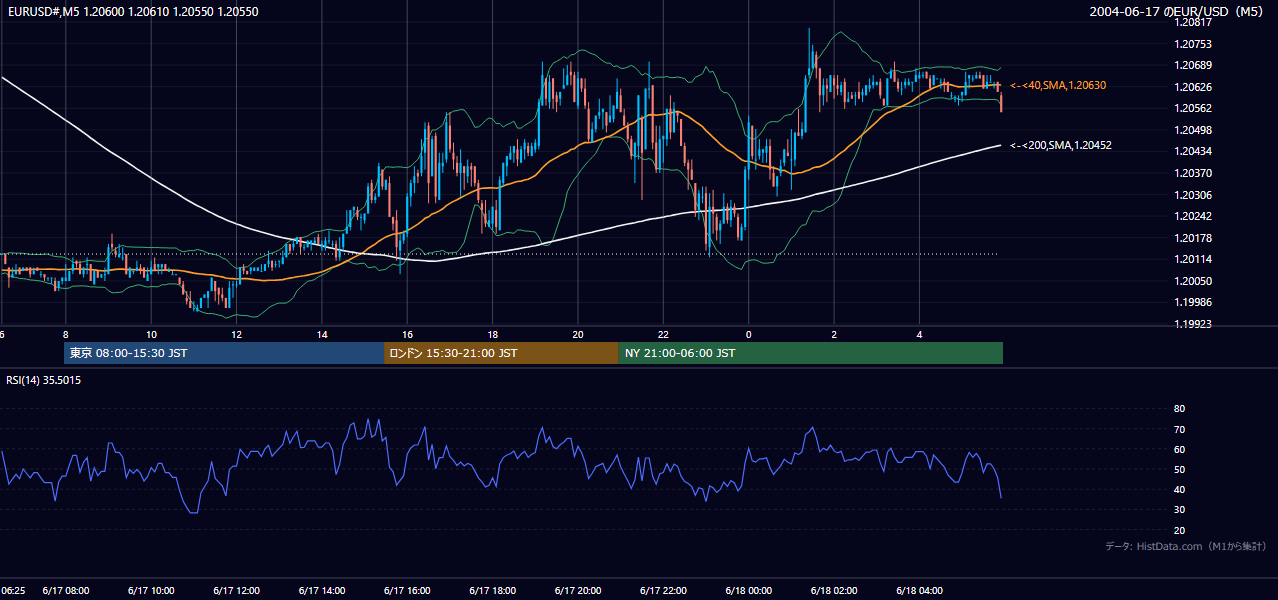Click RSI level 70 on scale
Viewport: 1278px width, 600px height.
point(1179,429)
